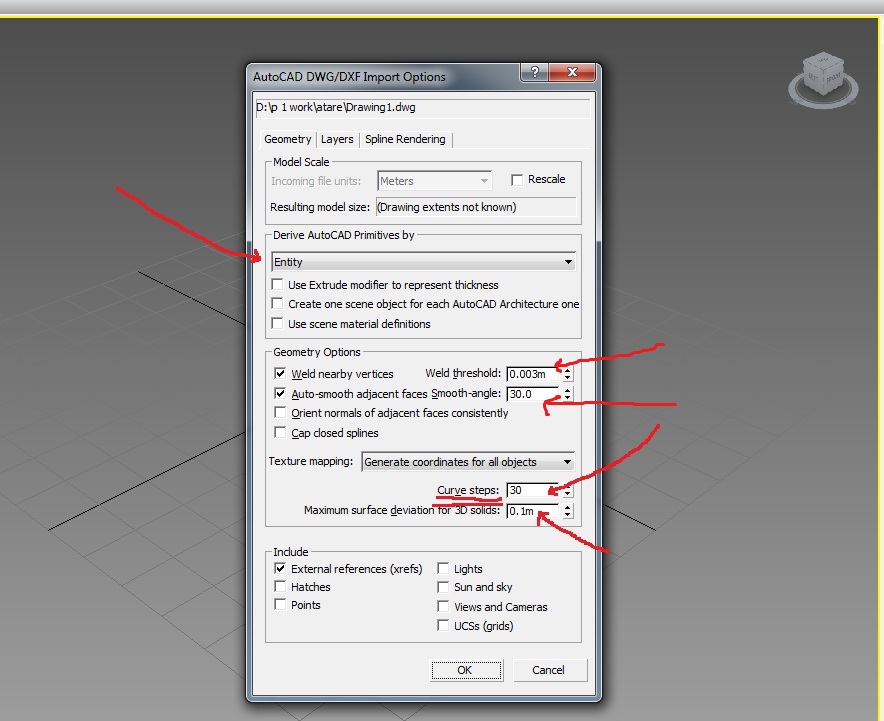The image size is (884, 721).
Task: Decrease Maximum surface deviation with down spinner
Action: 567,515
